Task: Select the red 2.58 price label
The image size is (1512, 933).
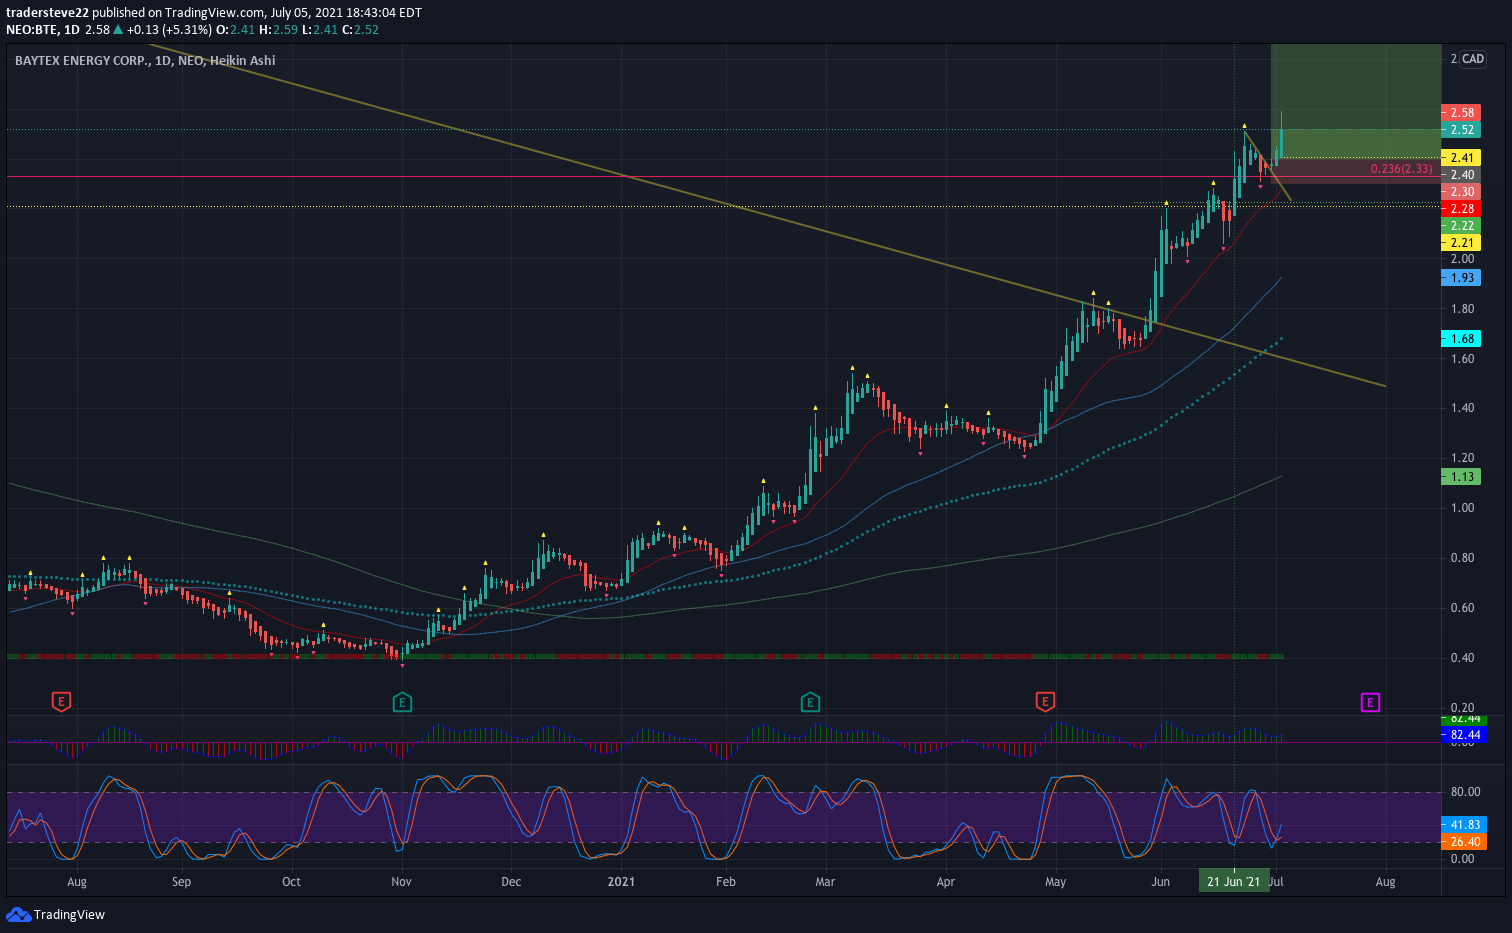Action: coord(1461,113)
